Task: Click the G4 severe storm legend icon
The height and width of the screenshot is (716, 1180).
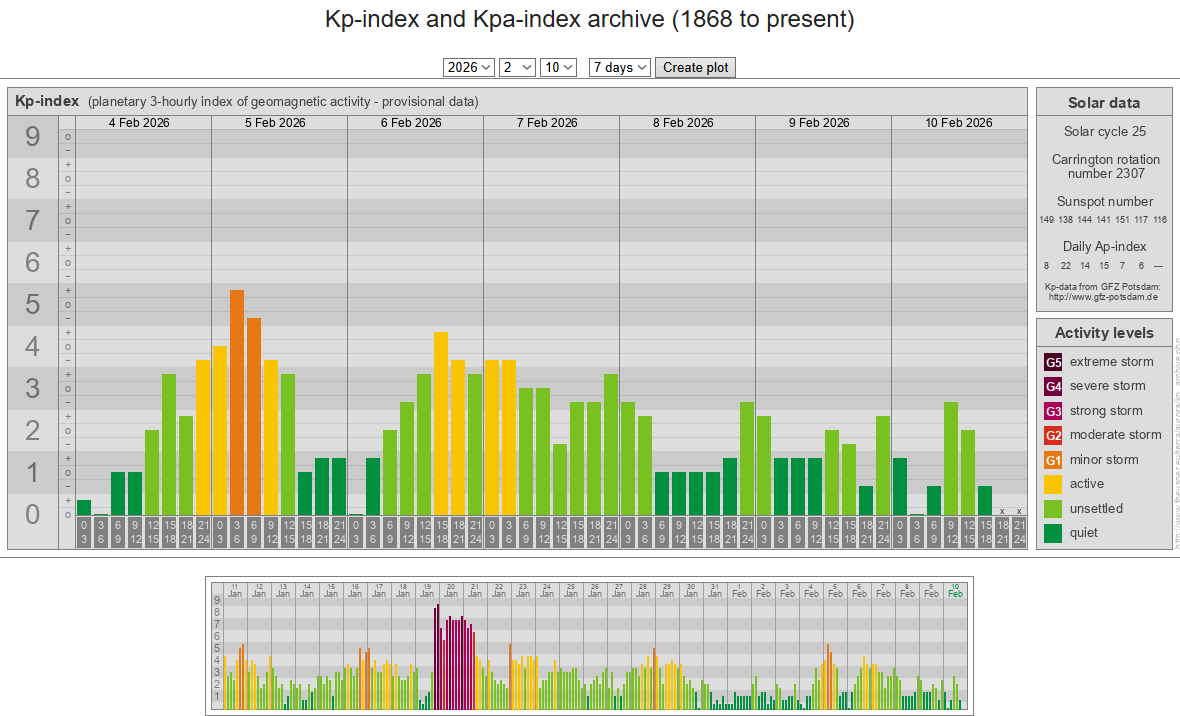Action: (1053, 386)
